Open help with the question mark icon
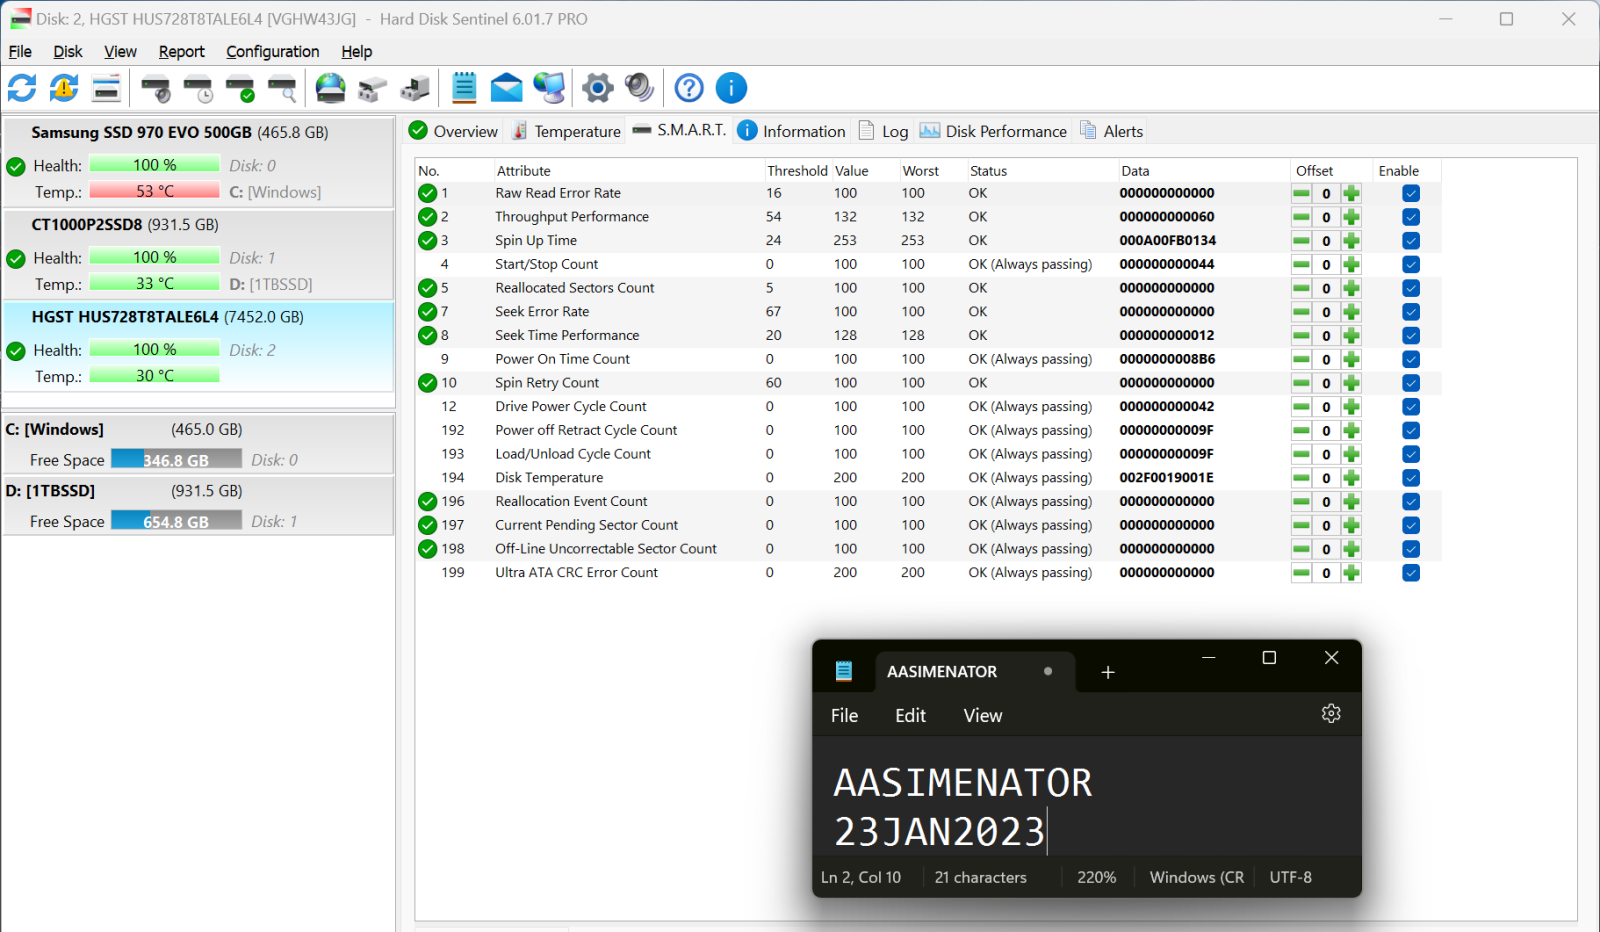The width and height of the screenshot is (1600, 932). [x=689, y=89]
